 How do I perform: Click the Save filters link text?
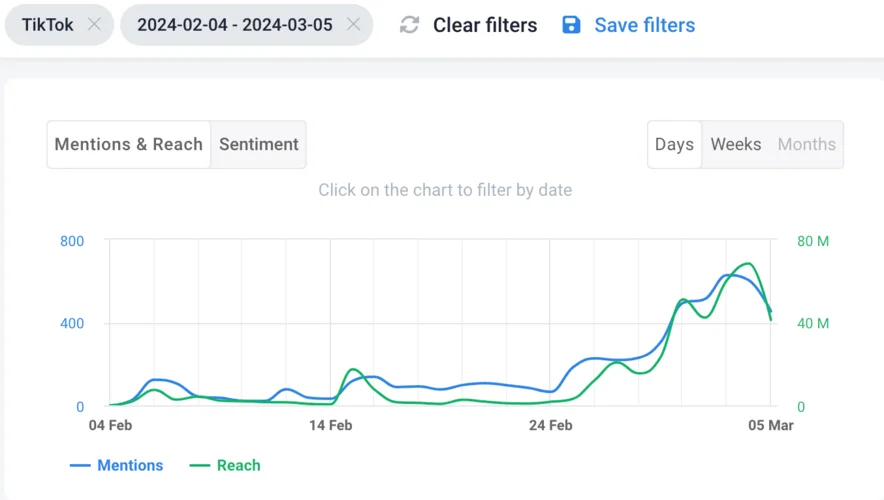click(x=644, y=25)
